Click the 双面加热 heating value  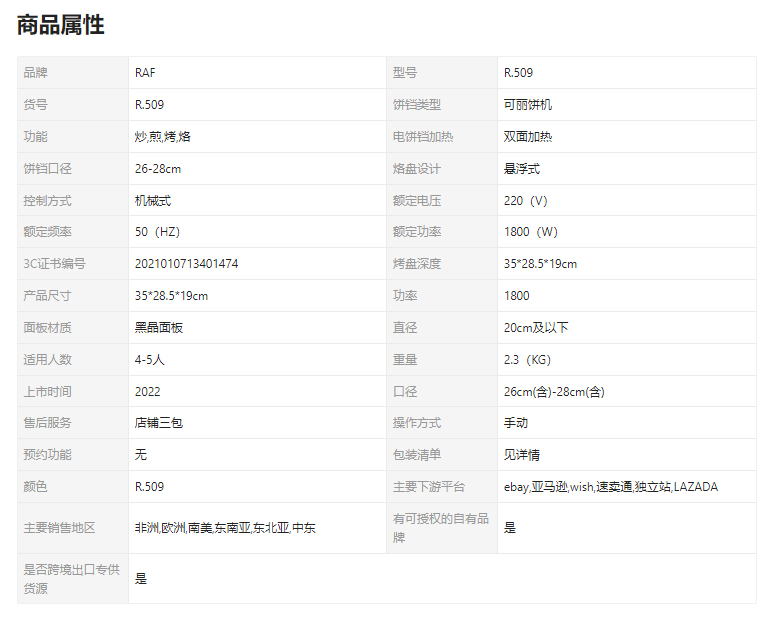(527, 137)
